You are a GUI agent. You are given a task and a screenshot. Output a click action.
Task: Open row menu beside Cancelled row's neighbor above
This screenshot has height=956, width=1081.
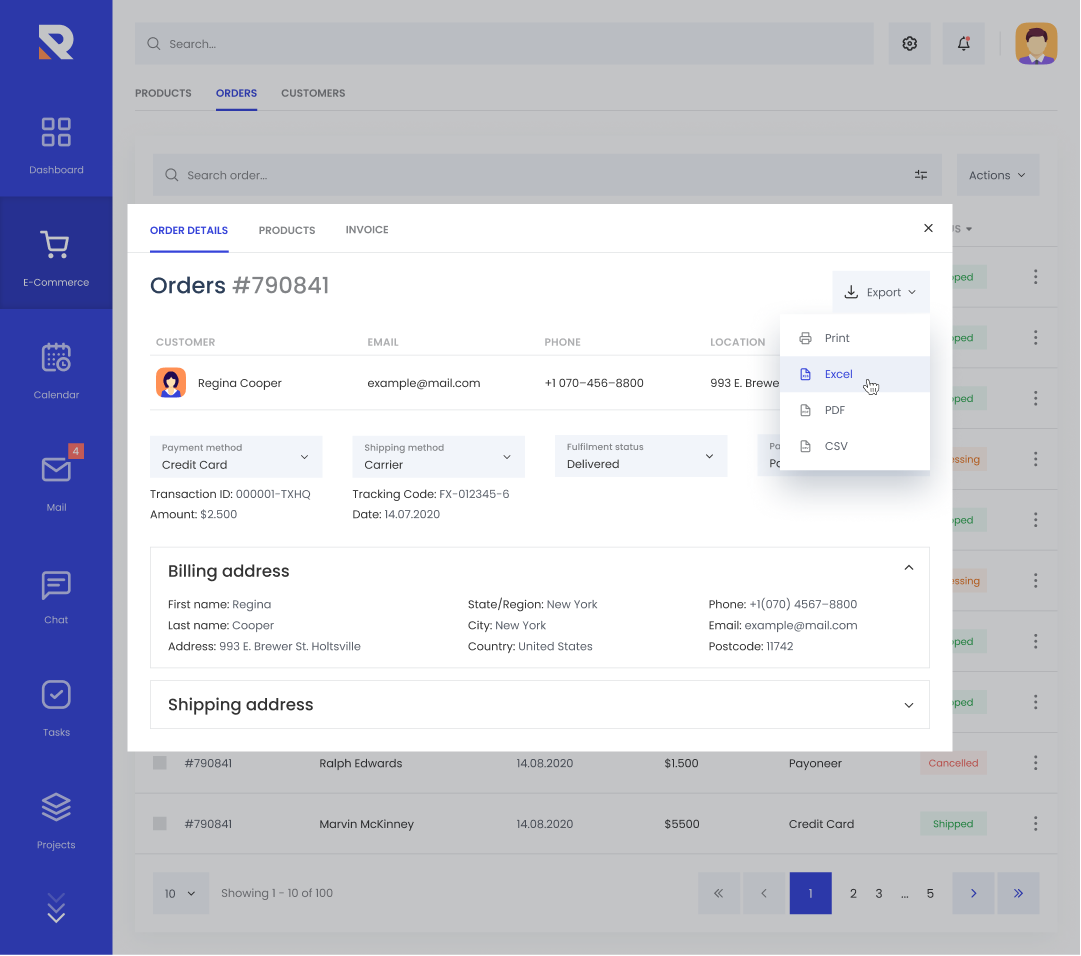[x=1035, y=702]
